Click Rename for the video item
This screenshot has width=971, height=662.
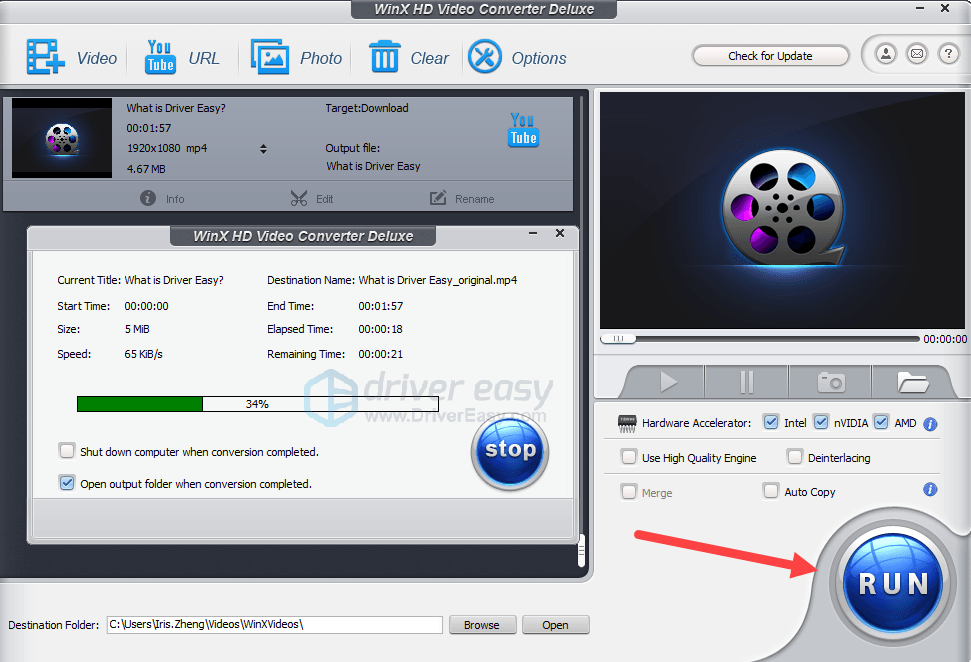[462, 199]
